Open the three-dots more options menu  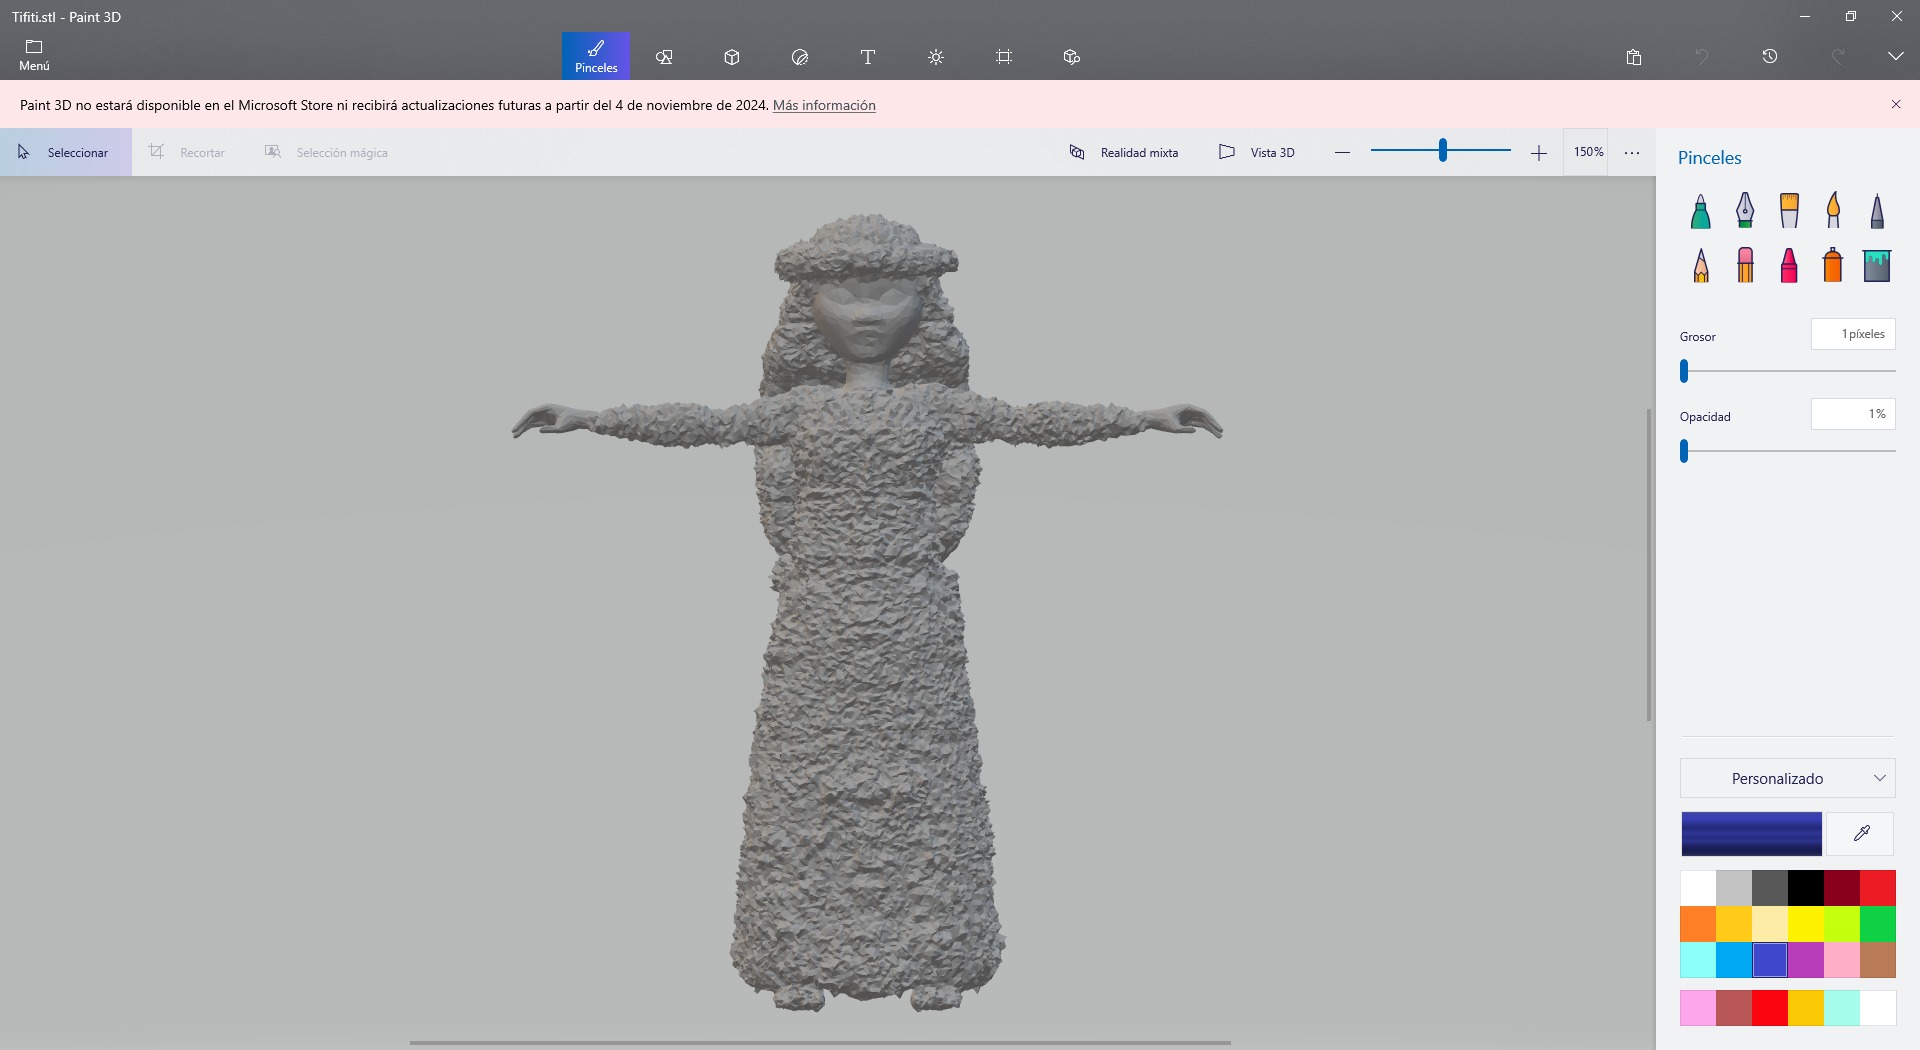tap(1632, 153)
